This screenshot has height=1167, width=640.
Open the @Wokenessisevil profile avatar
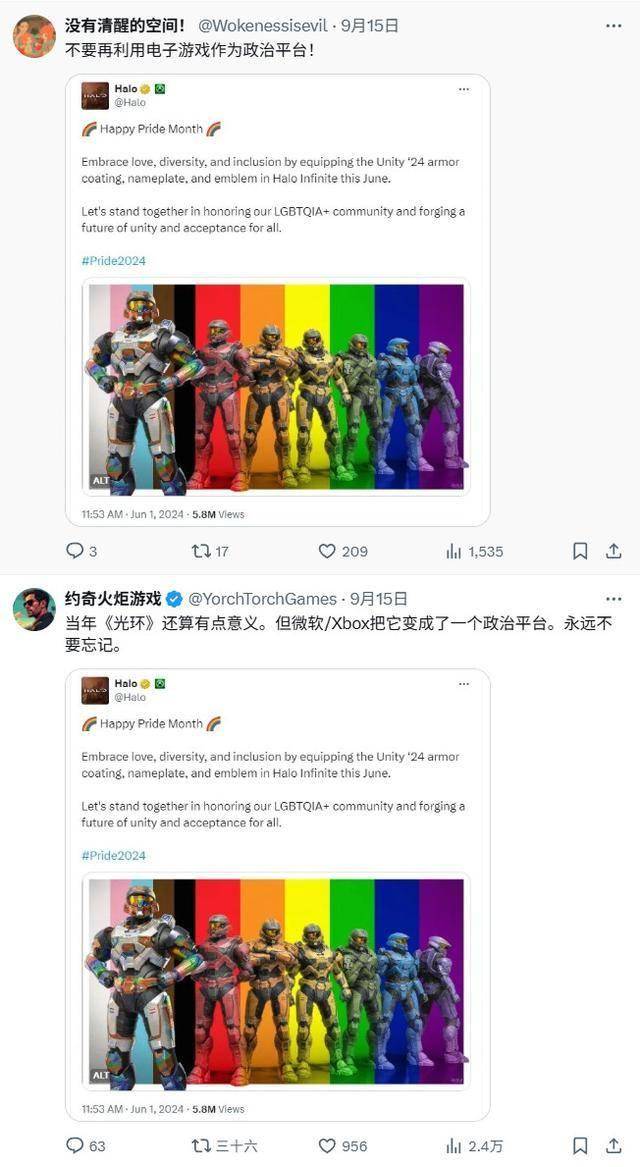[34, 36]
